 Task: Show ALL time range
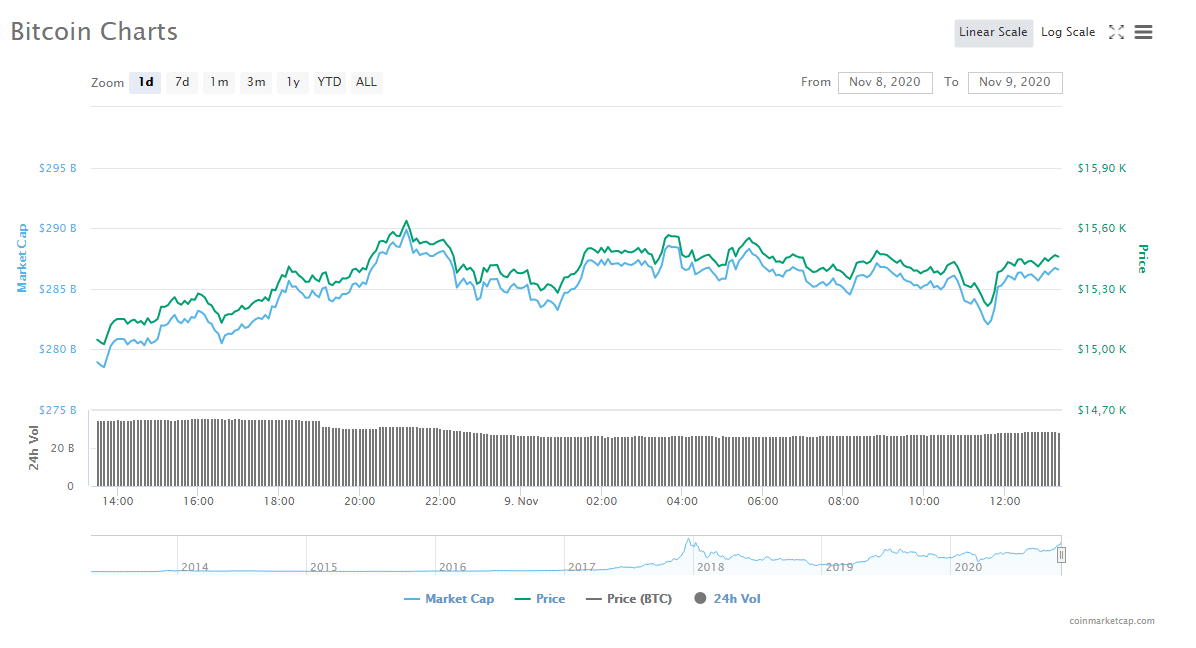[x=367, y=82]
